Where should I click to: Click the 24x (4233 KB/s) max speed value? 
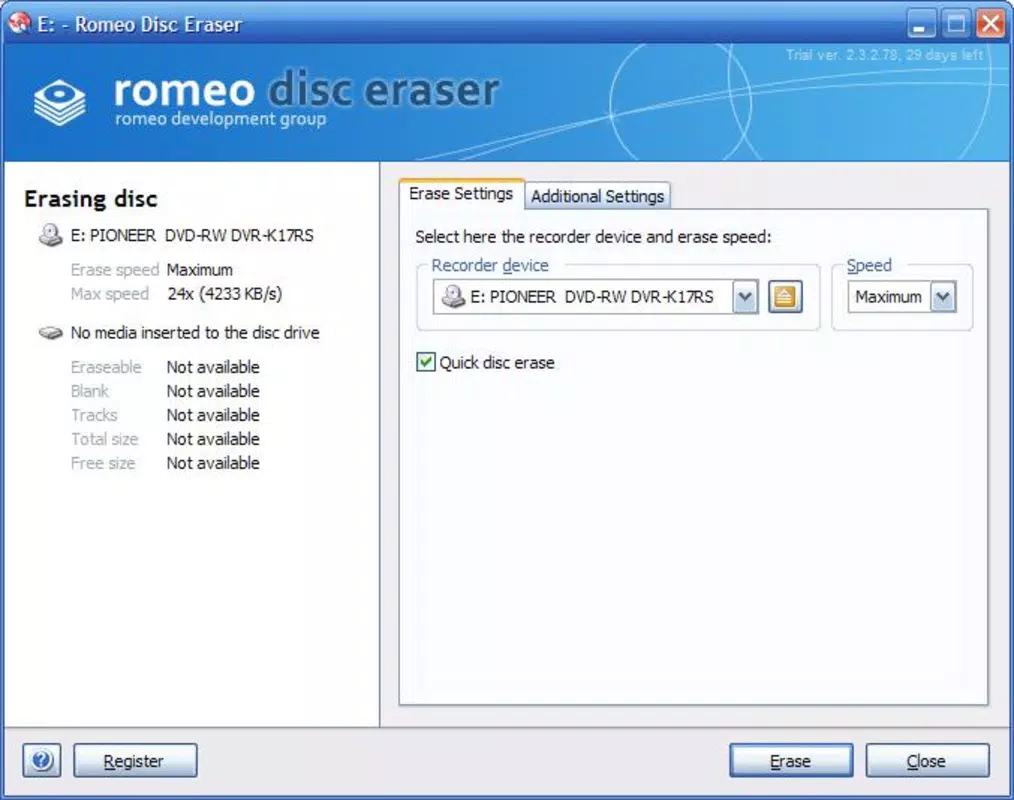(x=224, y=294)
